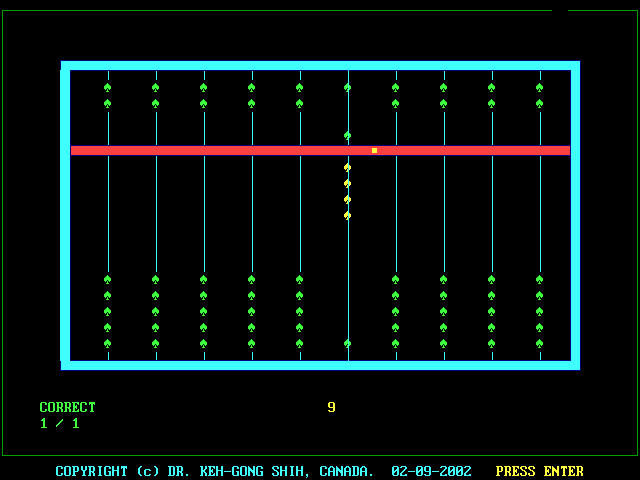The height and width of the screenshot is (480, 640).
Task: Click the lowest bottom bead on the rightmost rod
Action: tap(540, 344)
